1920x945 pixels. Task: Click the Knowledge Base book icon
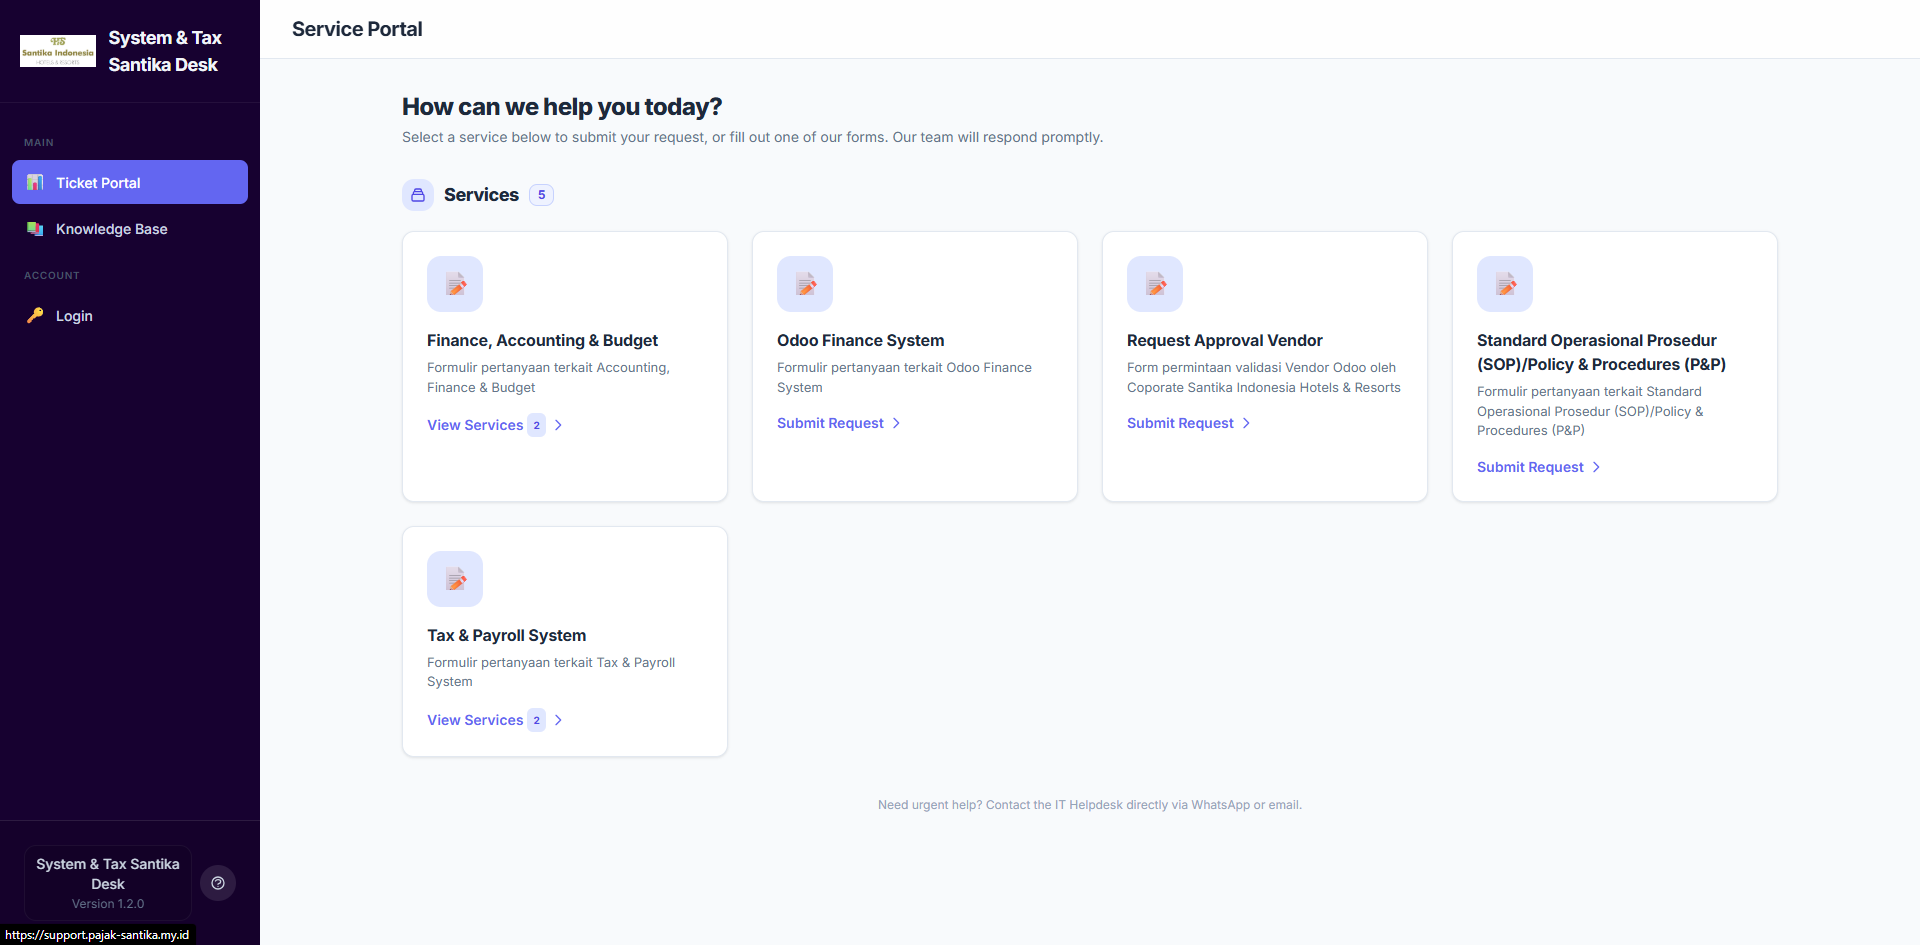click(35, 229)
